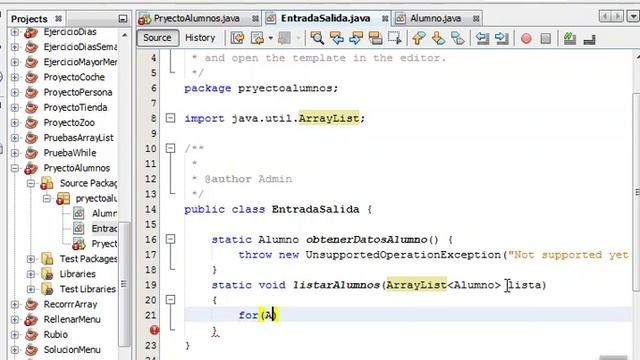Uncomment the selected code lines

589,39
